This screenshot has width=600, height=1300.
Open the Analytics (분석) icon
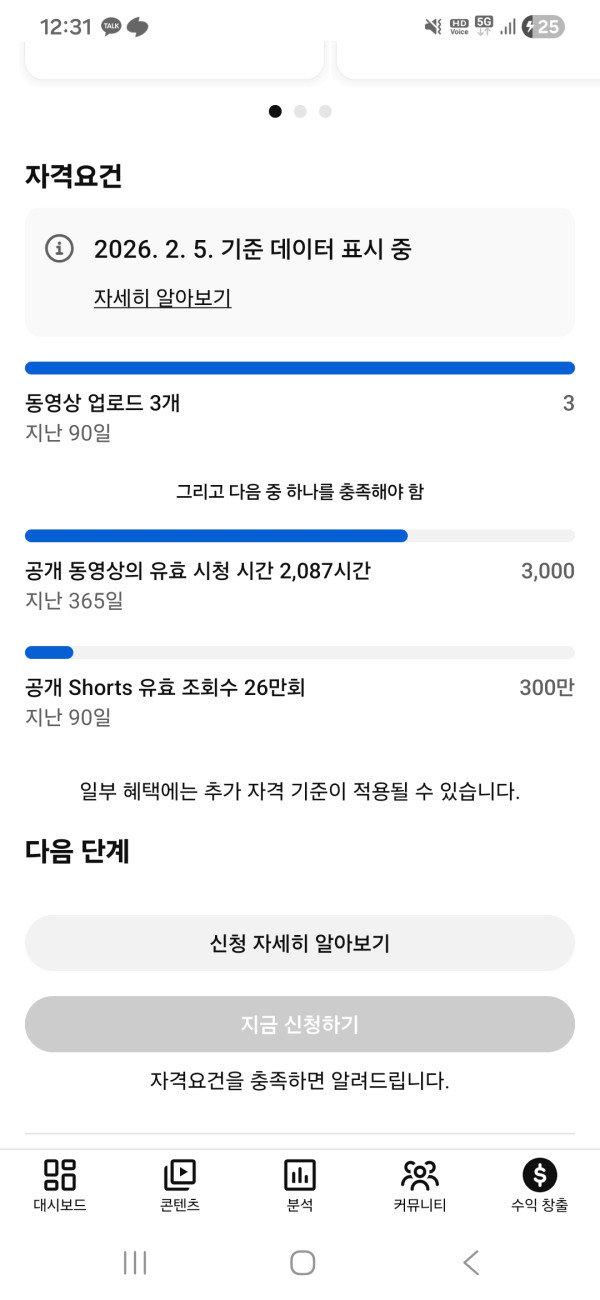pyautogui.click(x=300, y=1174)
